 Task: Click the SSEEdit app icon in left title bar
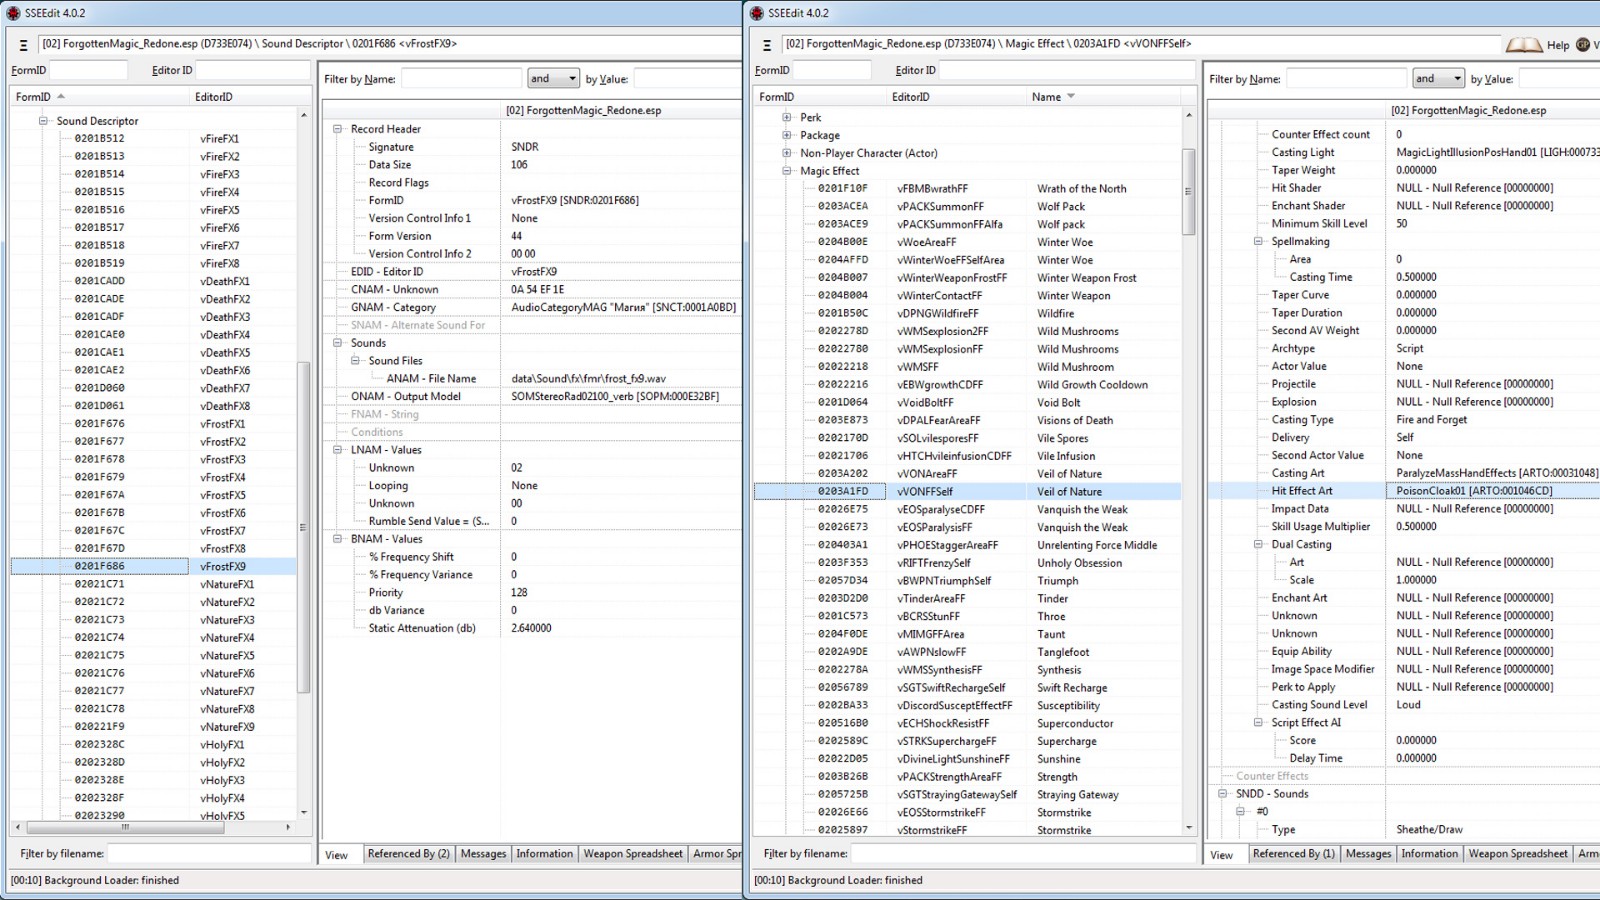click(x=13, y=13)
